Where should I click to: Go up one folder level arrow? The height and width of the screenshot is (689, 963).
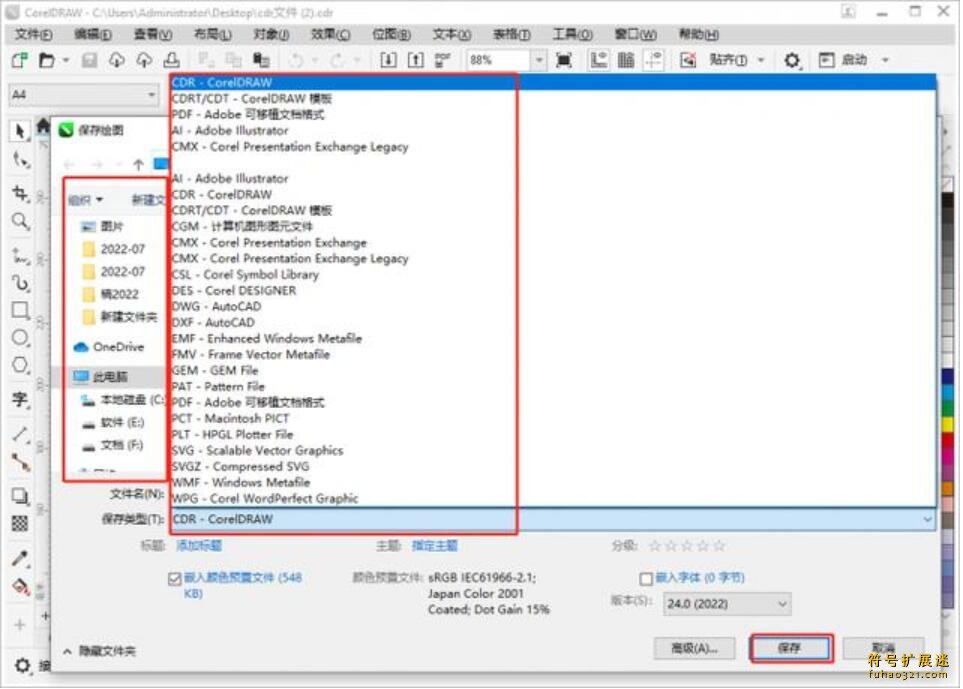pos(138,165)
